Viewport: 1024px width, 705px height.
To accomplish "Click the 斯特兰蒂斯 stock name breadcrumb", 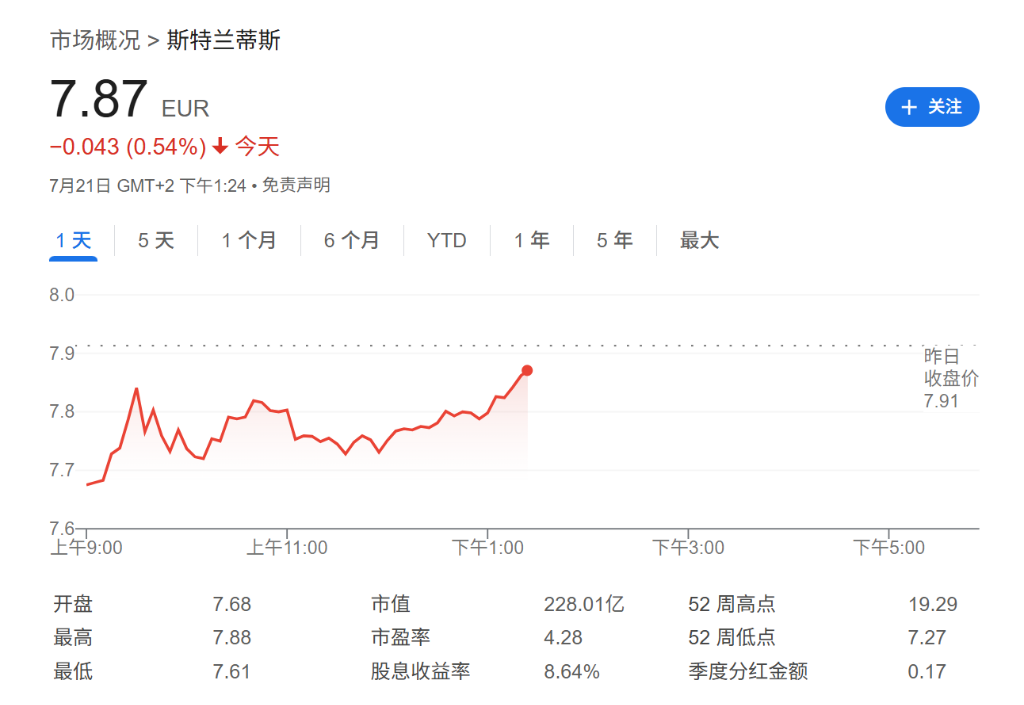I will tap(224, 40).
